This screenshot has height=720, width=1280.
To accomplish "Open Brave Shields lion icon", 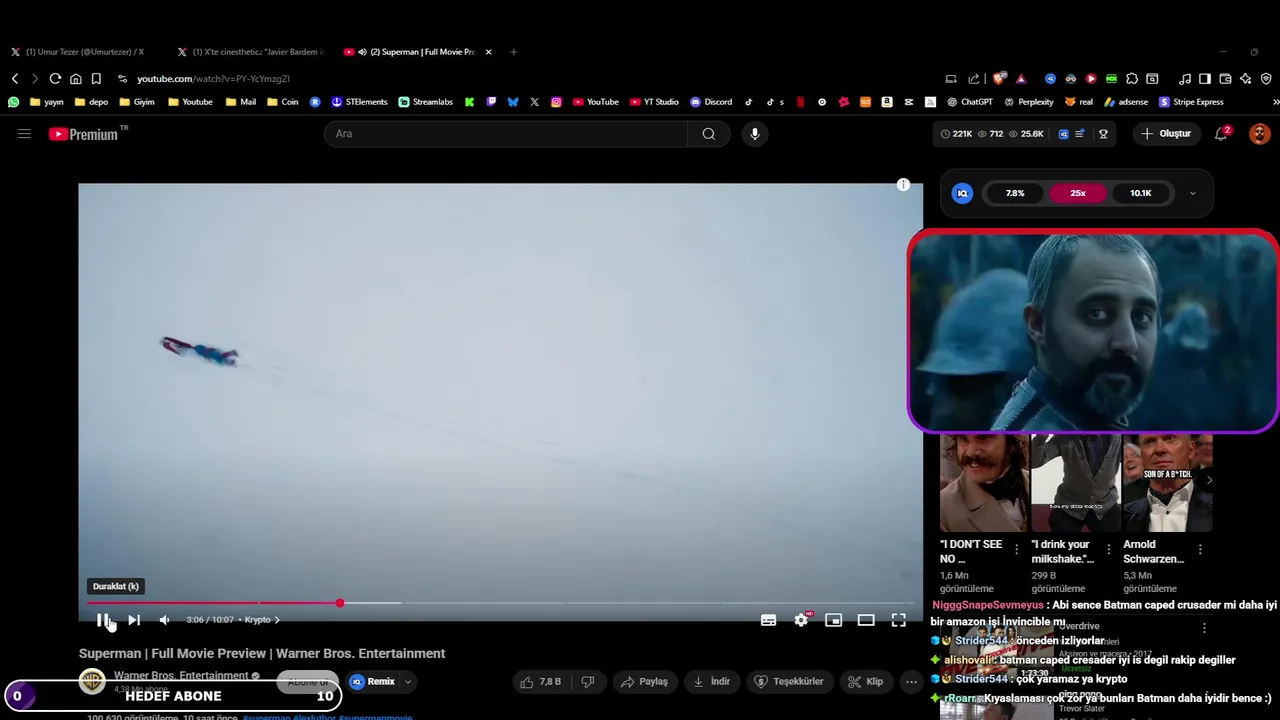I will tap(999, 79).
